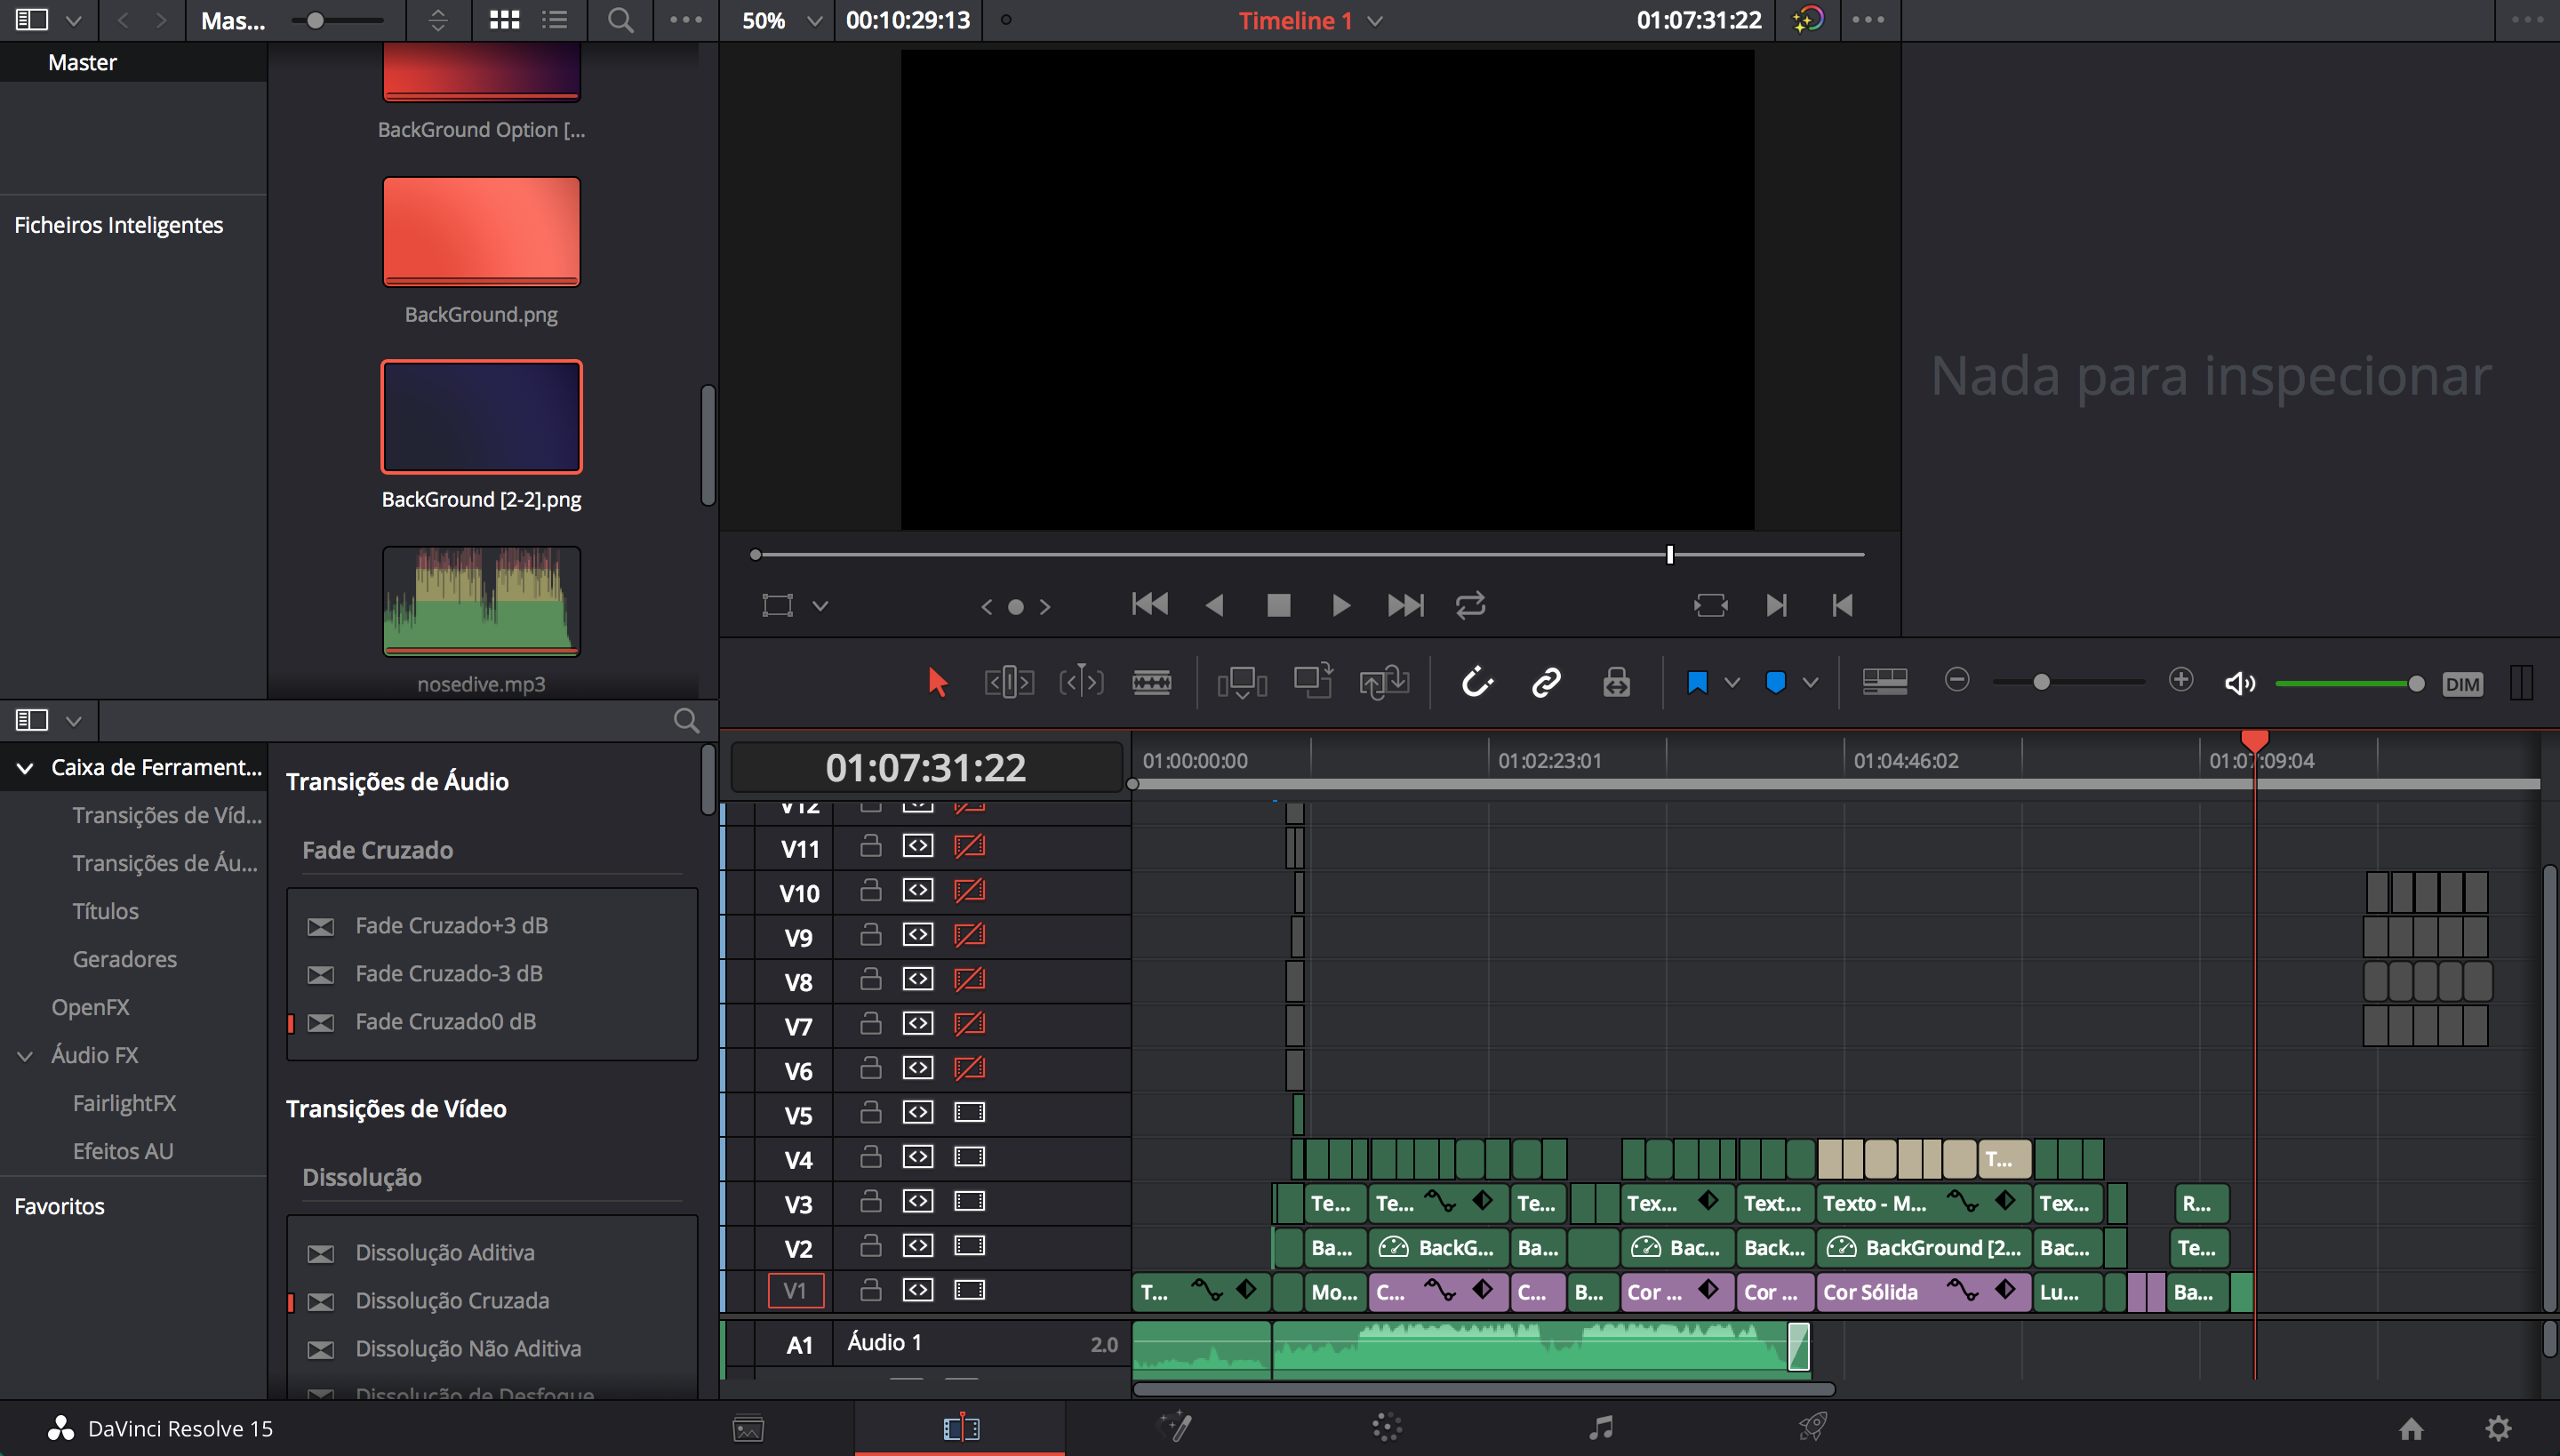Select V1 destination track control

(x=795, y=1290)
